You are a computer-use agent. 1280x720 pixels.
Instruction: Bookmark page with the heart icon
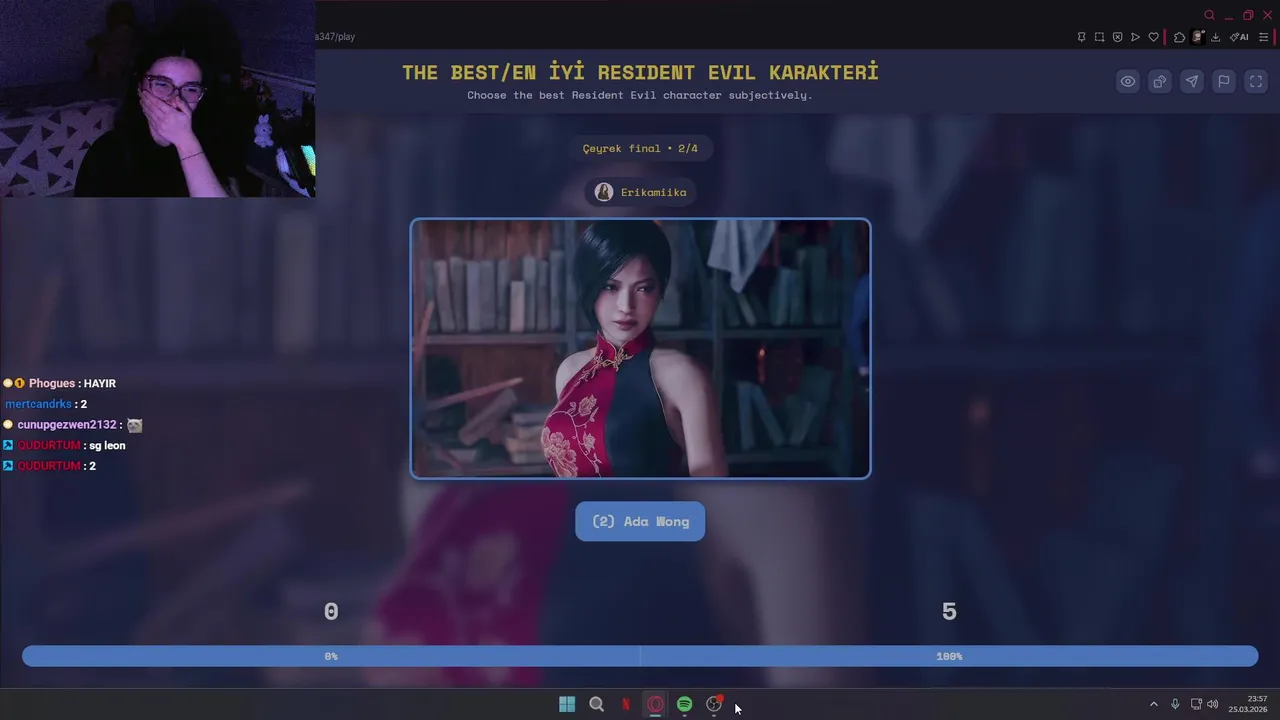(1153, 37)
